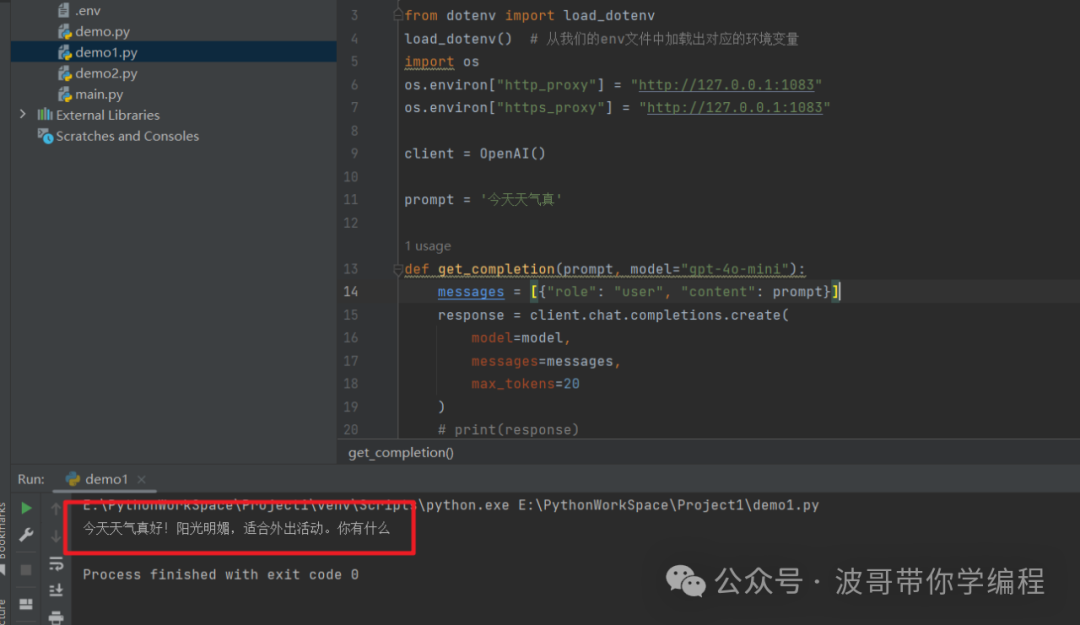The width and height of the screenshot is (1080, 625).
Task: Click 'model=model,' on line 16
Action: 521,338
